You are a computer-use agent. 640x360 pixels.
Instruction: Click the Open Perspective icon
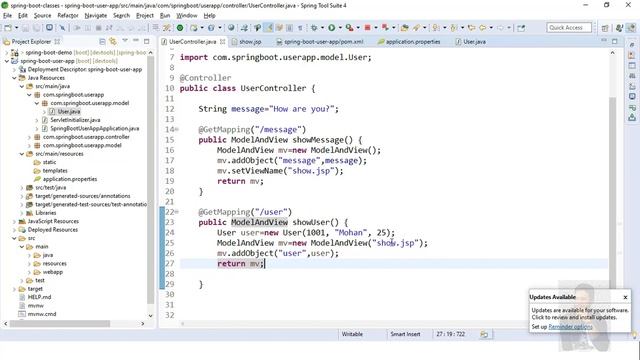tap(605, 28)
